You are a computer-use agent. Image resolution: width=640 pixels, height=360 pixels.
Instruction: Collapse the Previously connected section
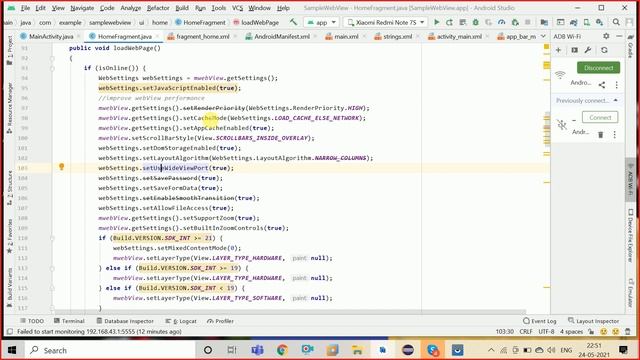pos(616,100)
